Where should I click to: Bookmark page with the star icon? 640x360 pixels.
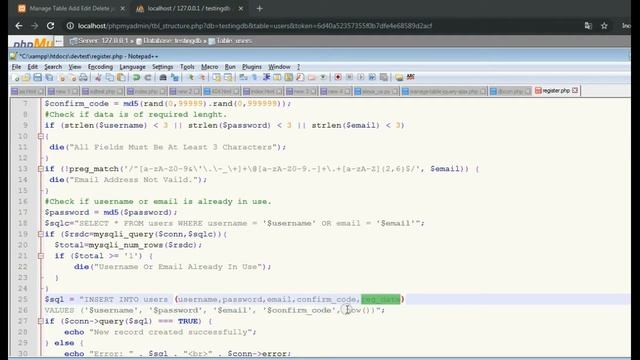pos(604,26)
